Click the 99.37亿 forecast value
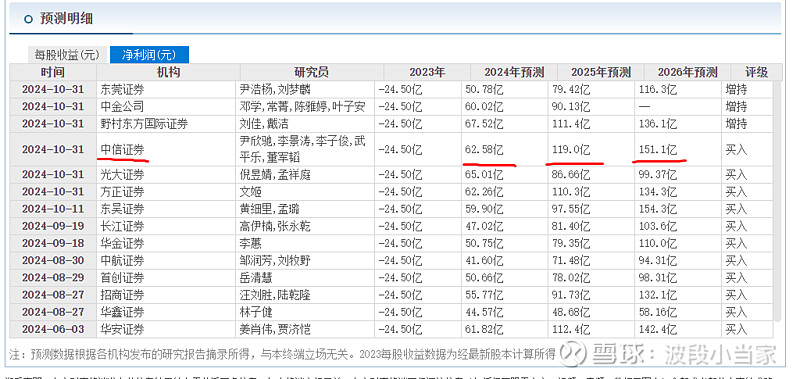Viewport: 800px width, 379px height. coord(657,174)
